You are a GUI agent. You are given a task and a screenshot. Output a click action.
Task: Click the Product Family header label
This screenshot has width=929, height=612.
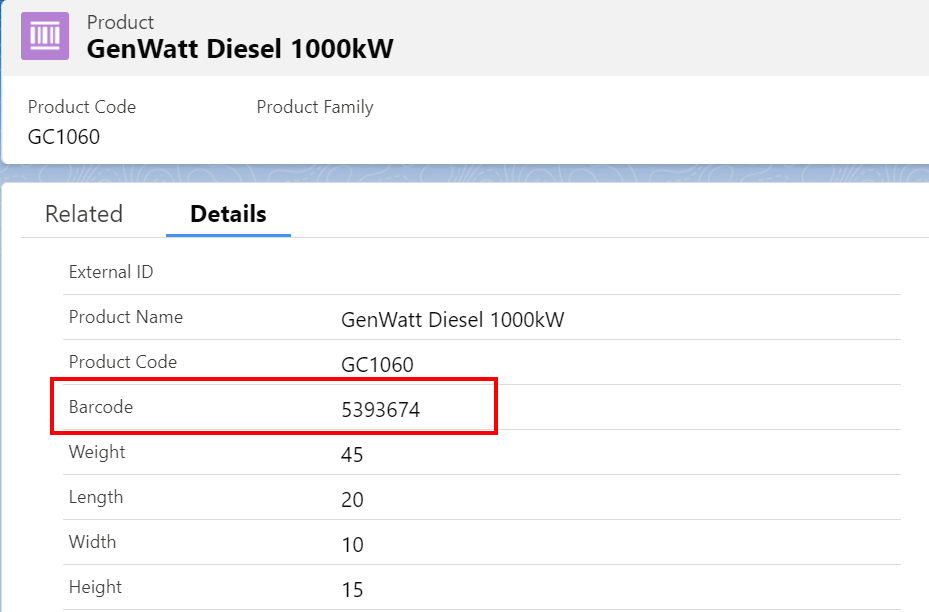click(x=315, y=107)
